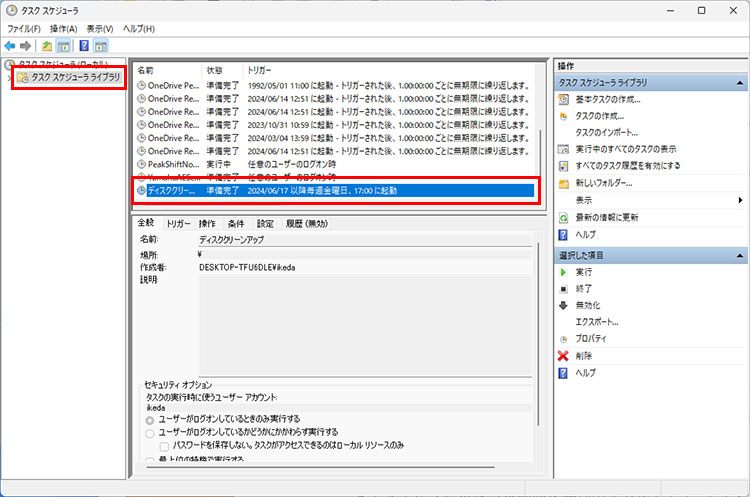This screenshot has width=750, height=497.
Task: Toggle the 'do not store password' checkbox
Action: coord(164,444)
